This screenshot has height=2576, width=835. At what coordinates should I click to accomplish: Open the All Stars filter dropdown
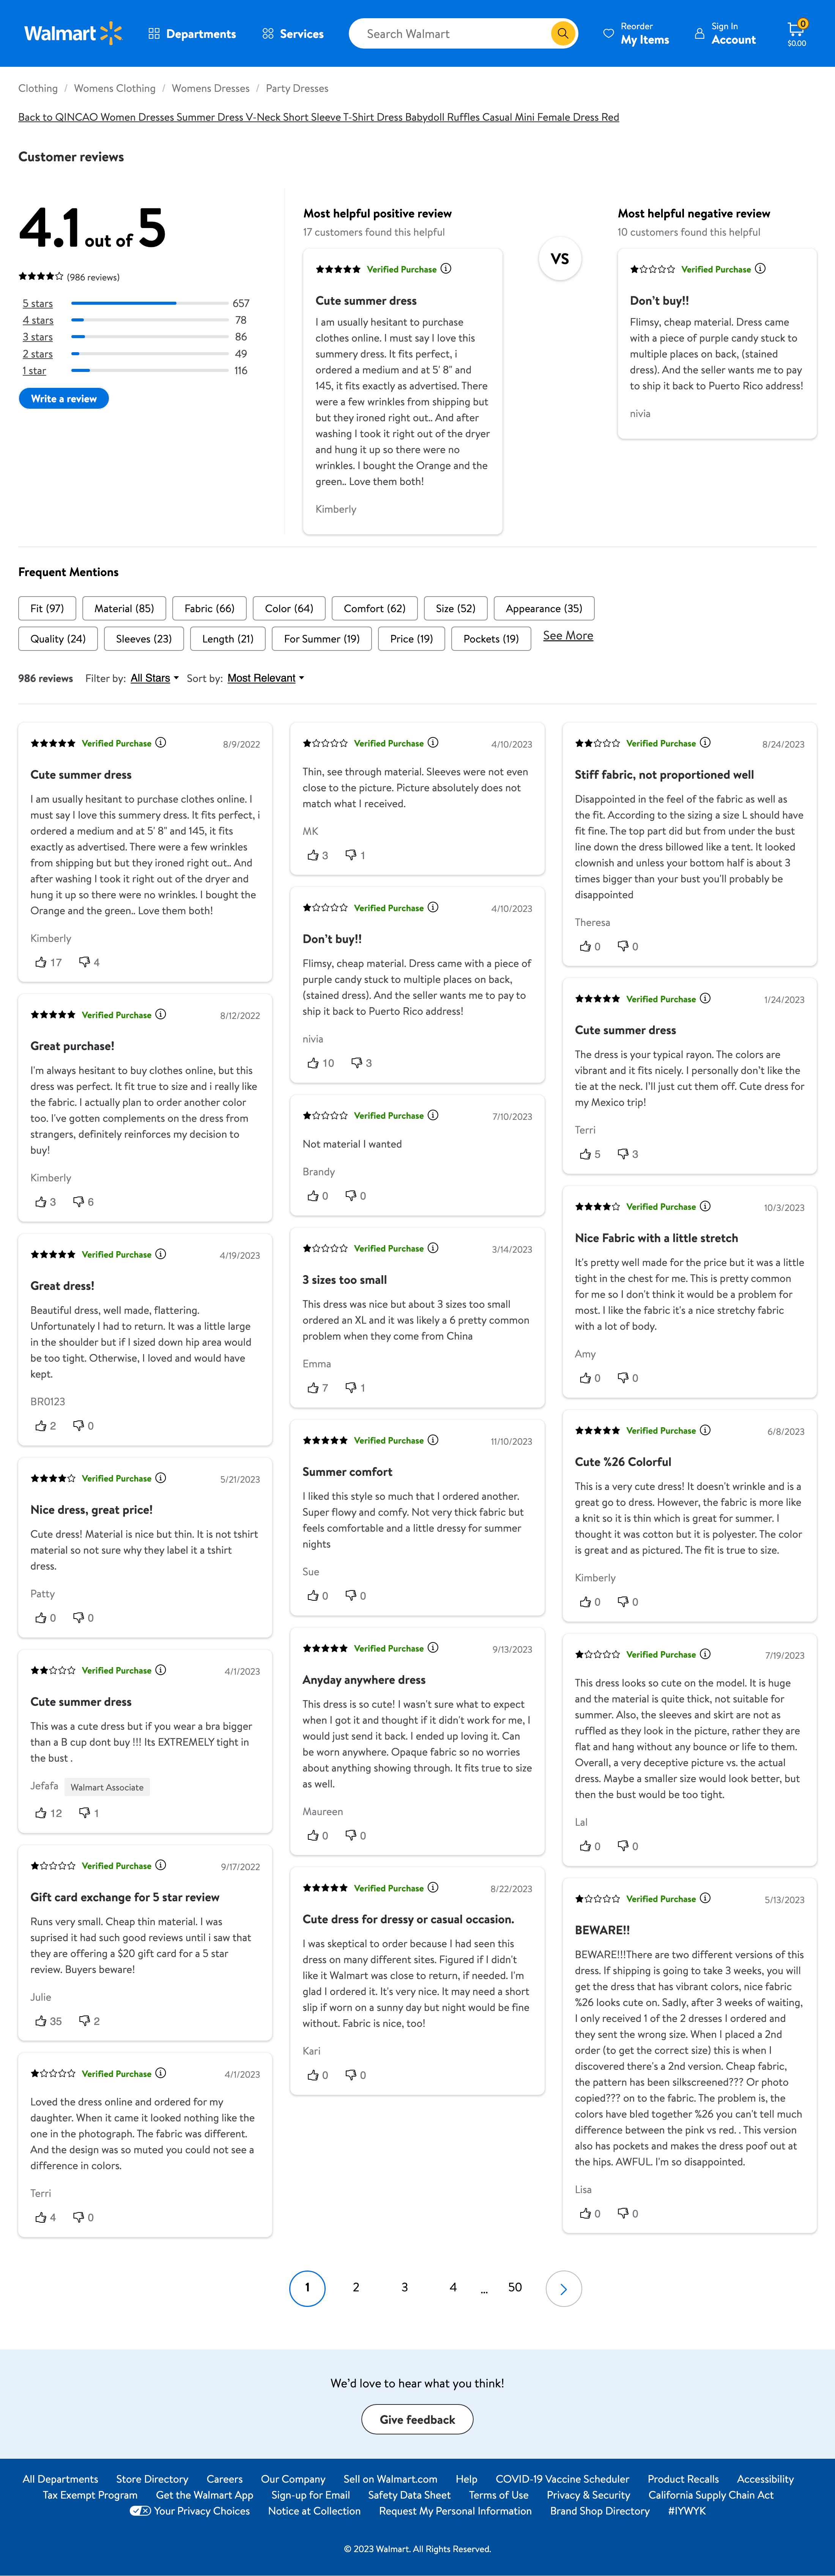pyautogui.click(x=154, y=678)
